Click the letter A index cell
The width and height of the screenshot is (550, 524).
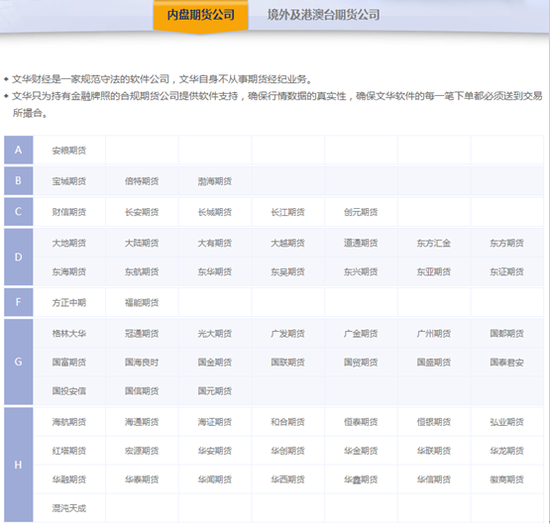tap(19, 150)
